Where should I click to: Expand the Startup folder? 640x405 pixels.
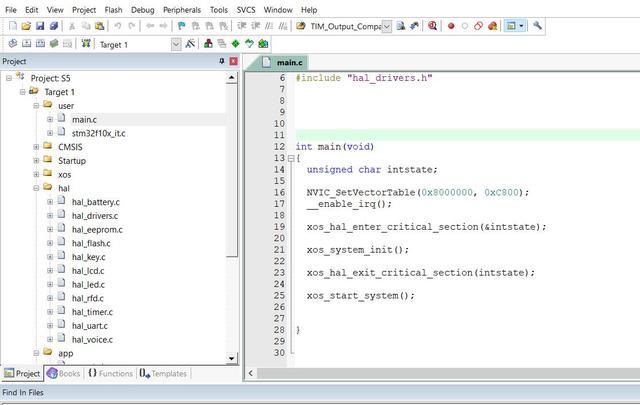(x=36, y=161)
